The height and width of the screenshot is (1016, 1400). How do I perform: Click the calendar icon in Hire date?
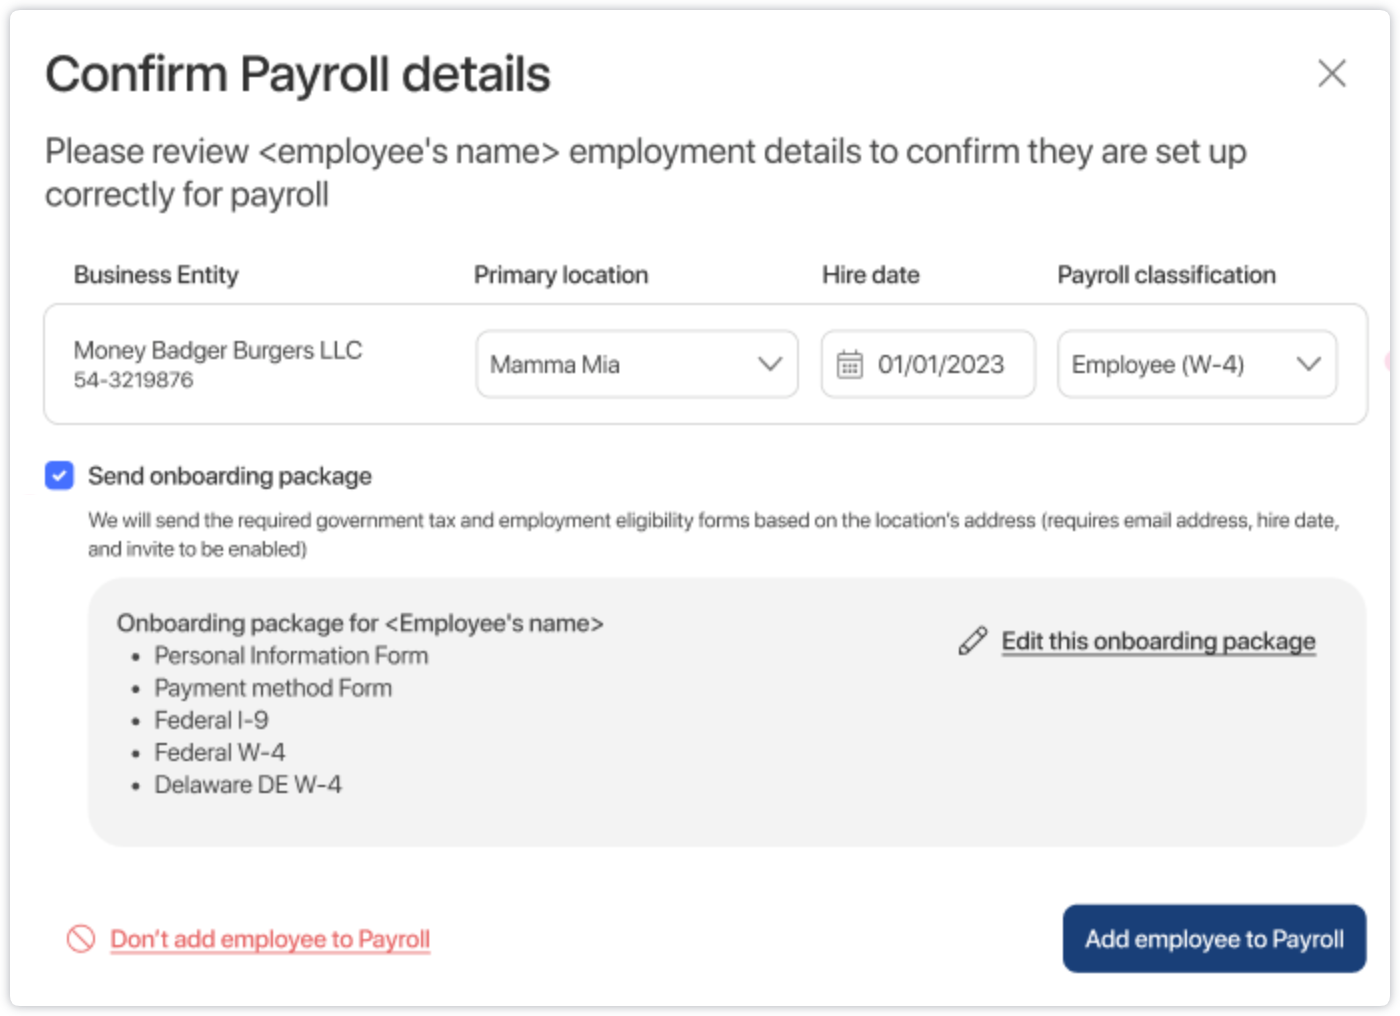pos(849,365)
